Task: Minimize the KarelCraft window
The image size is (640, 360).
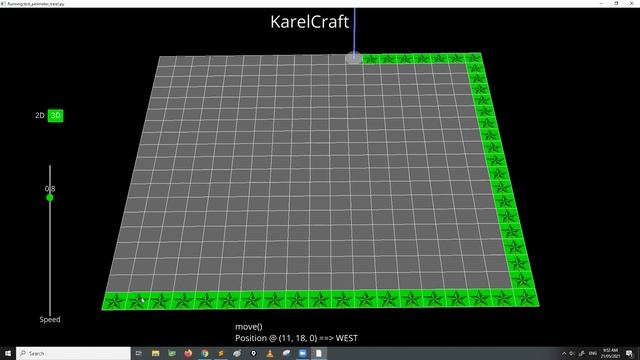Action: [x=601, y=4]
